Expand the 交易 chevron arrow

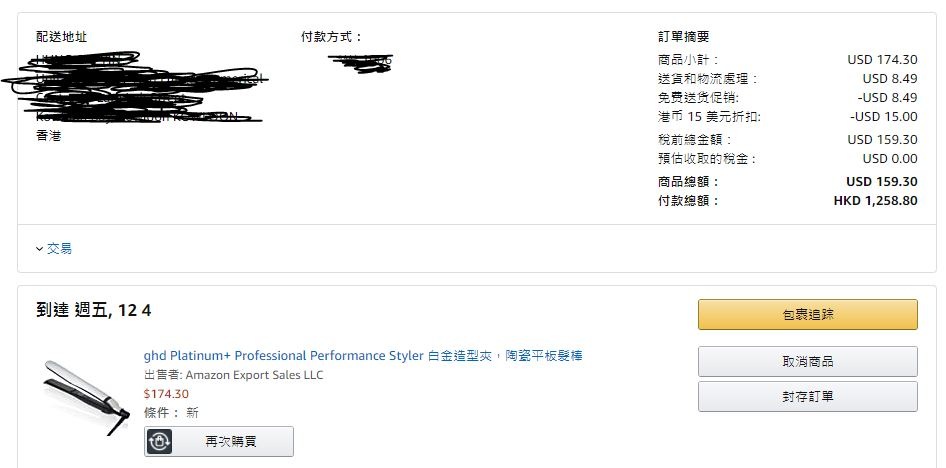(x=39, y=248)
